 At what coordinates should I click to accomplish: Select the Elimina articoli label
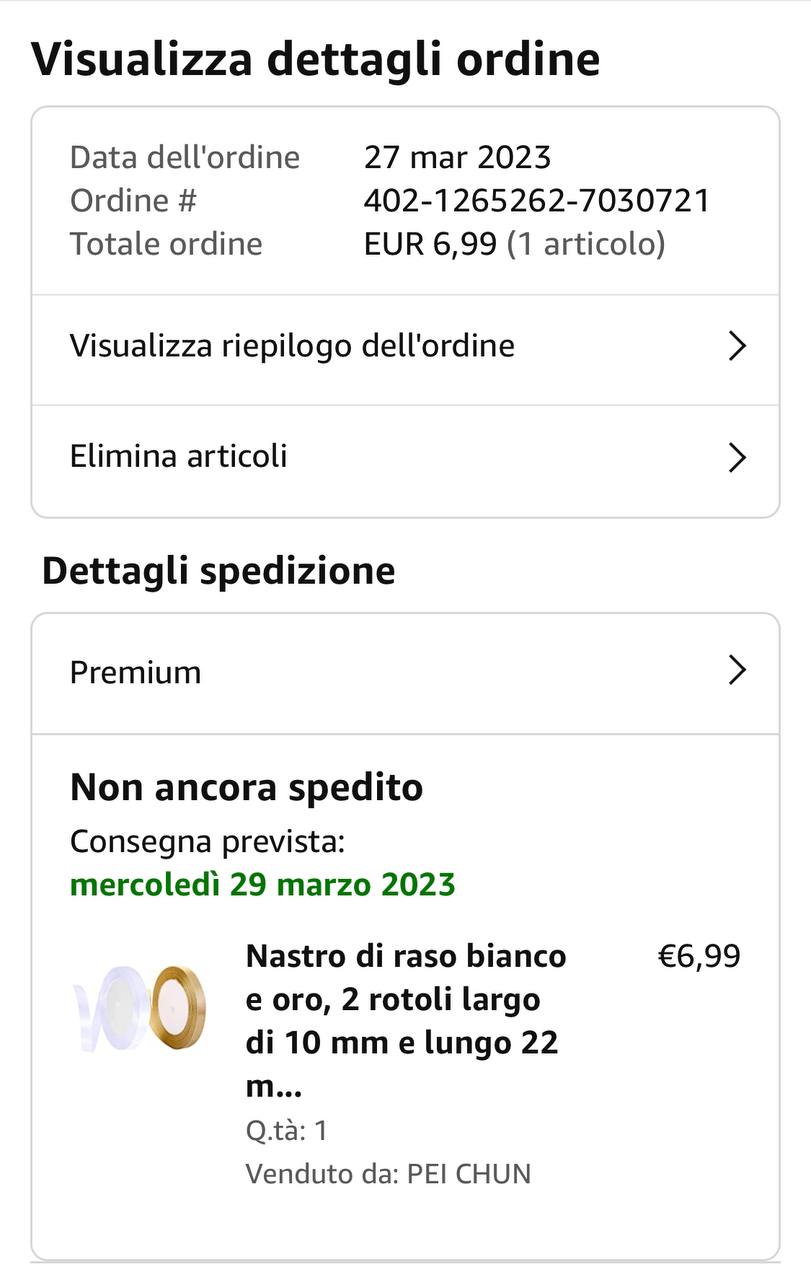click(x=179, y=456)
